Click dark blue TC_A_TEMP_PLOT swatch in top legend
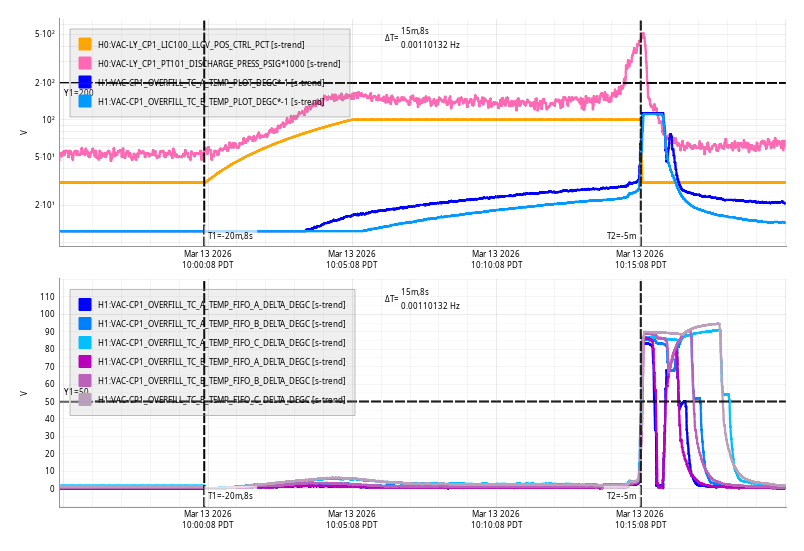This screenshot has width=804, height=551. click(x=85, y=82)
